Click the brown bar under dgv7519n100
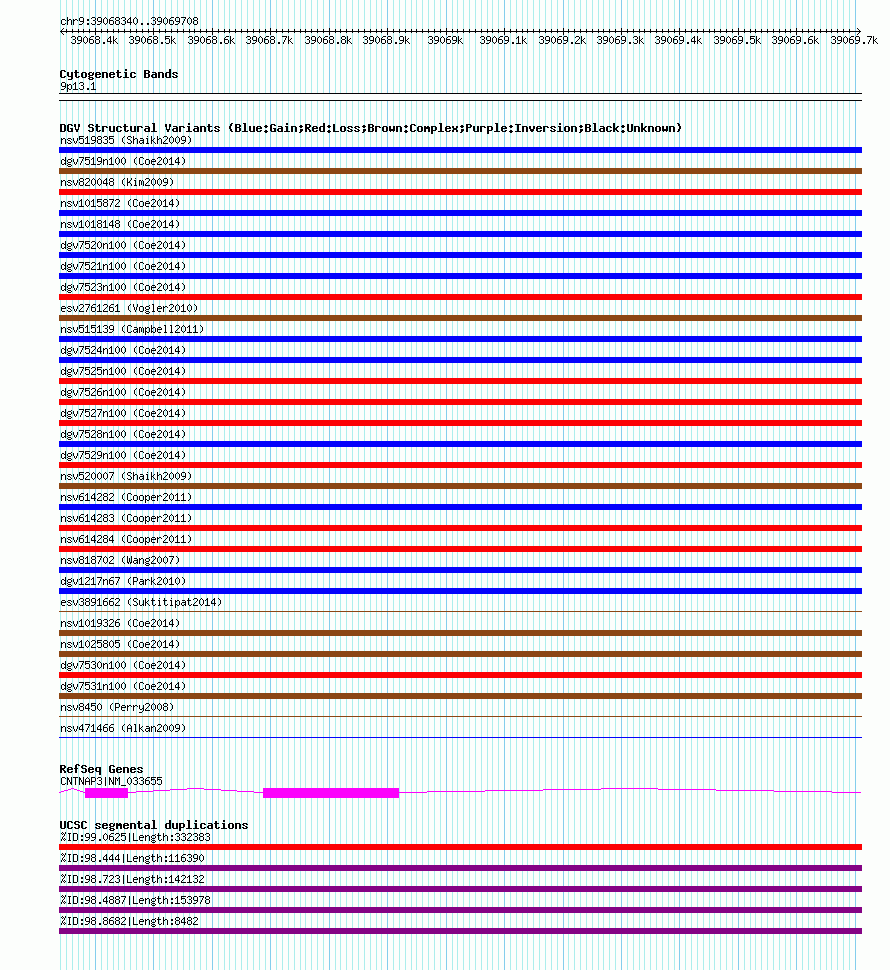 tap(460, 171)
